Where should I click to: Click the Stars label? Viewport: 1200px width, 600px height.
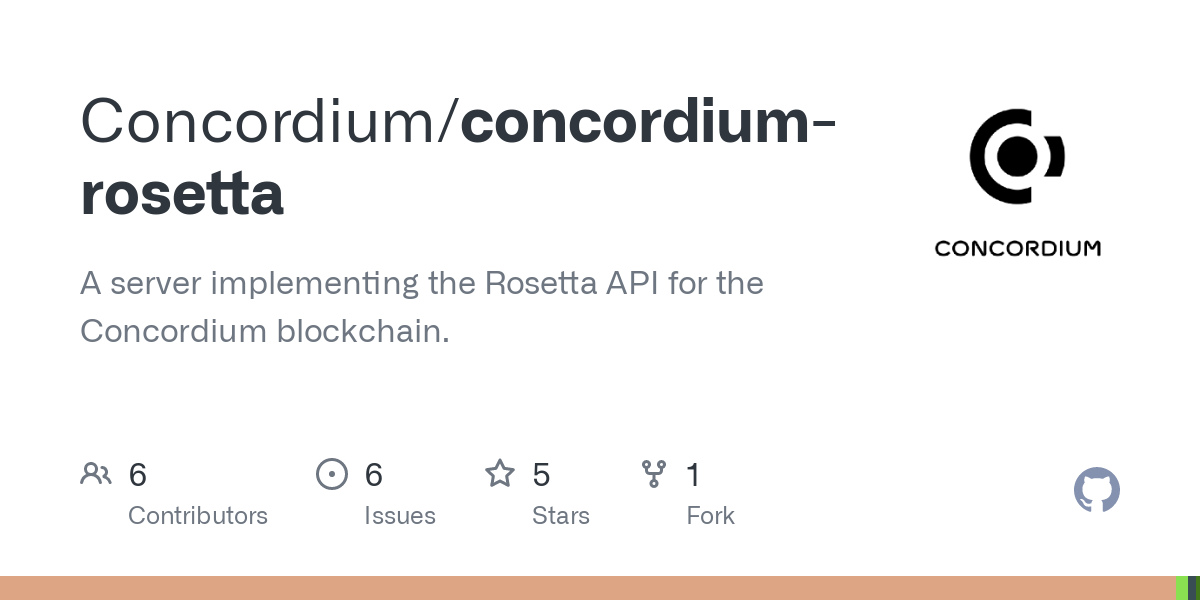[561, 516]
